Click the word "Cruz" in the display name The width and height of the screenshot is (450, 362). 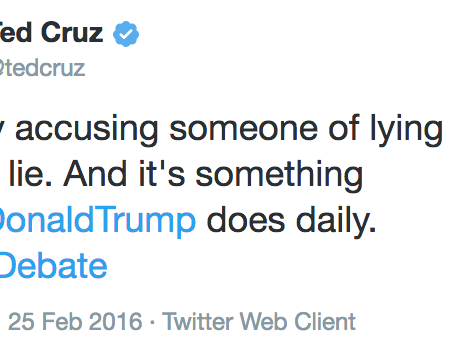coord(72,32)
